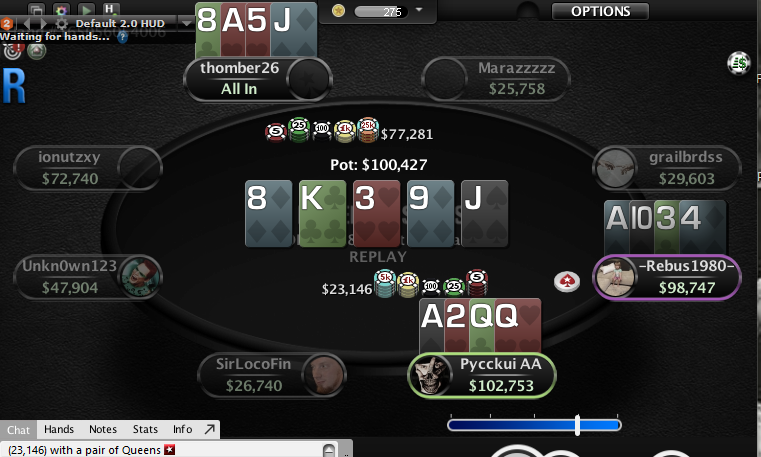
Task: Click the OPTIONS button
Action: point(600,11)
